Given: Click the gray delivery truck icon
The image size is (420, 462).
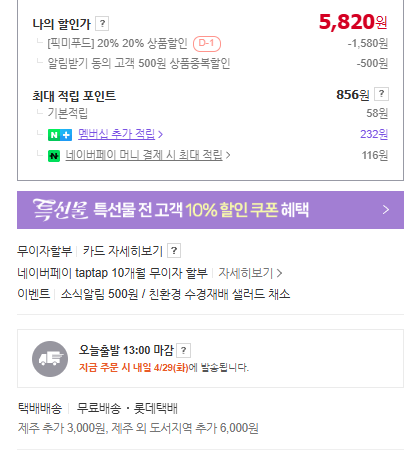Looking at the screenshot, I should [50, 359].
